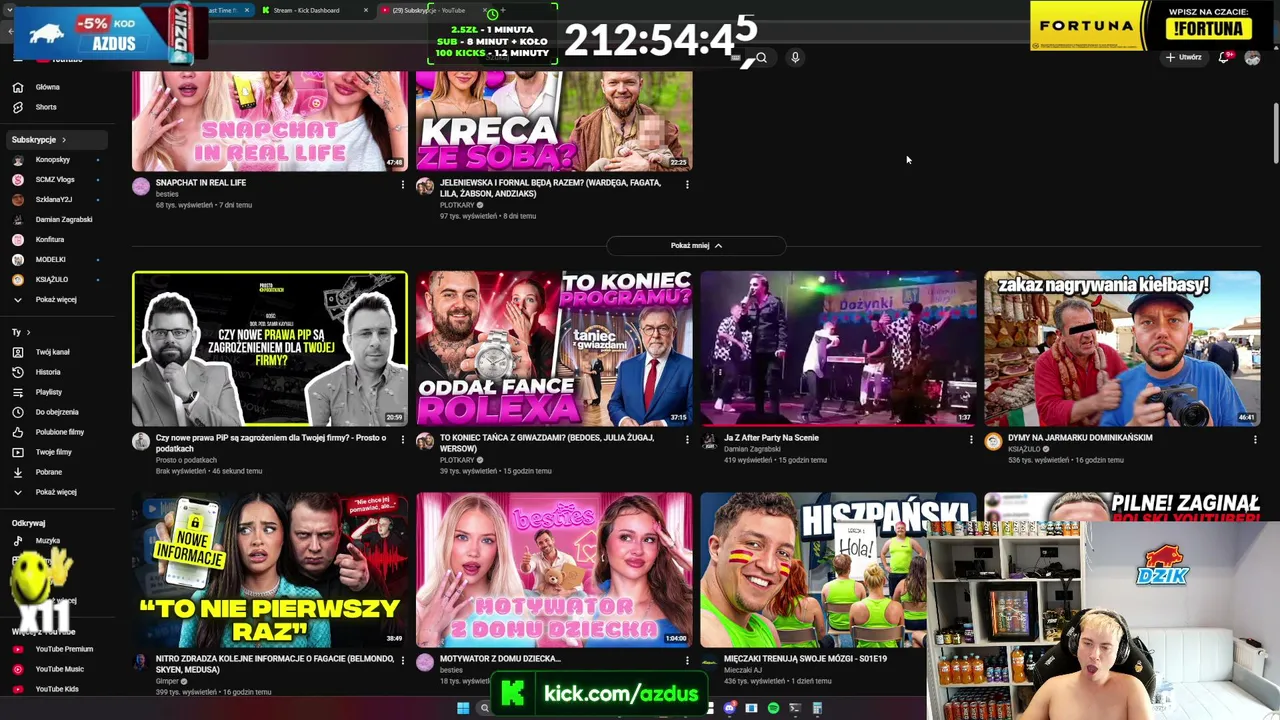
Task: Open the YouTube Music logo icon
Action: coord(17,669)
